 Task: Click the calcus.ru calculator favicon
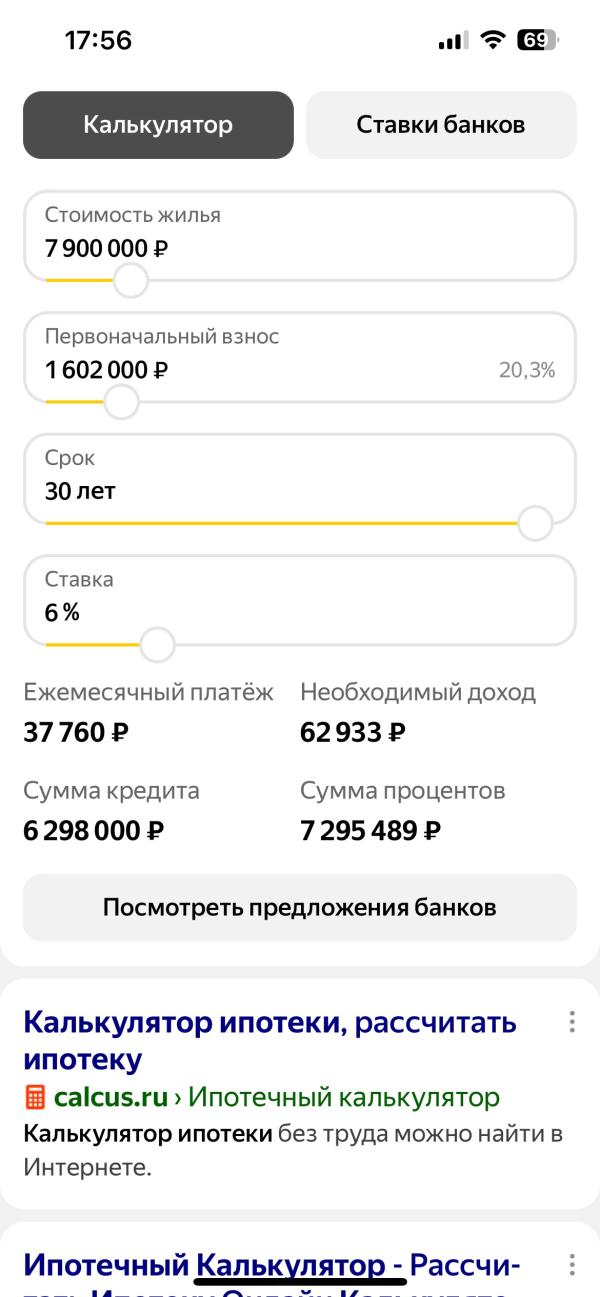[34, 1098]
